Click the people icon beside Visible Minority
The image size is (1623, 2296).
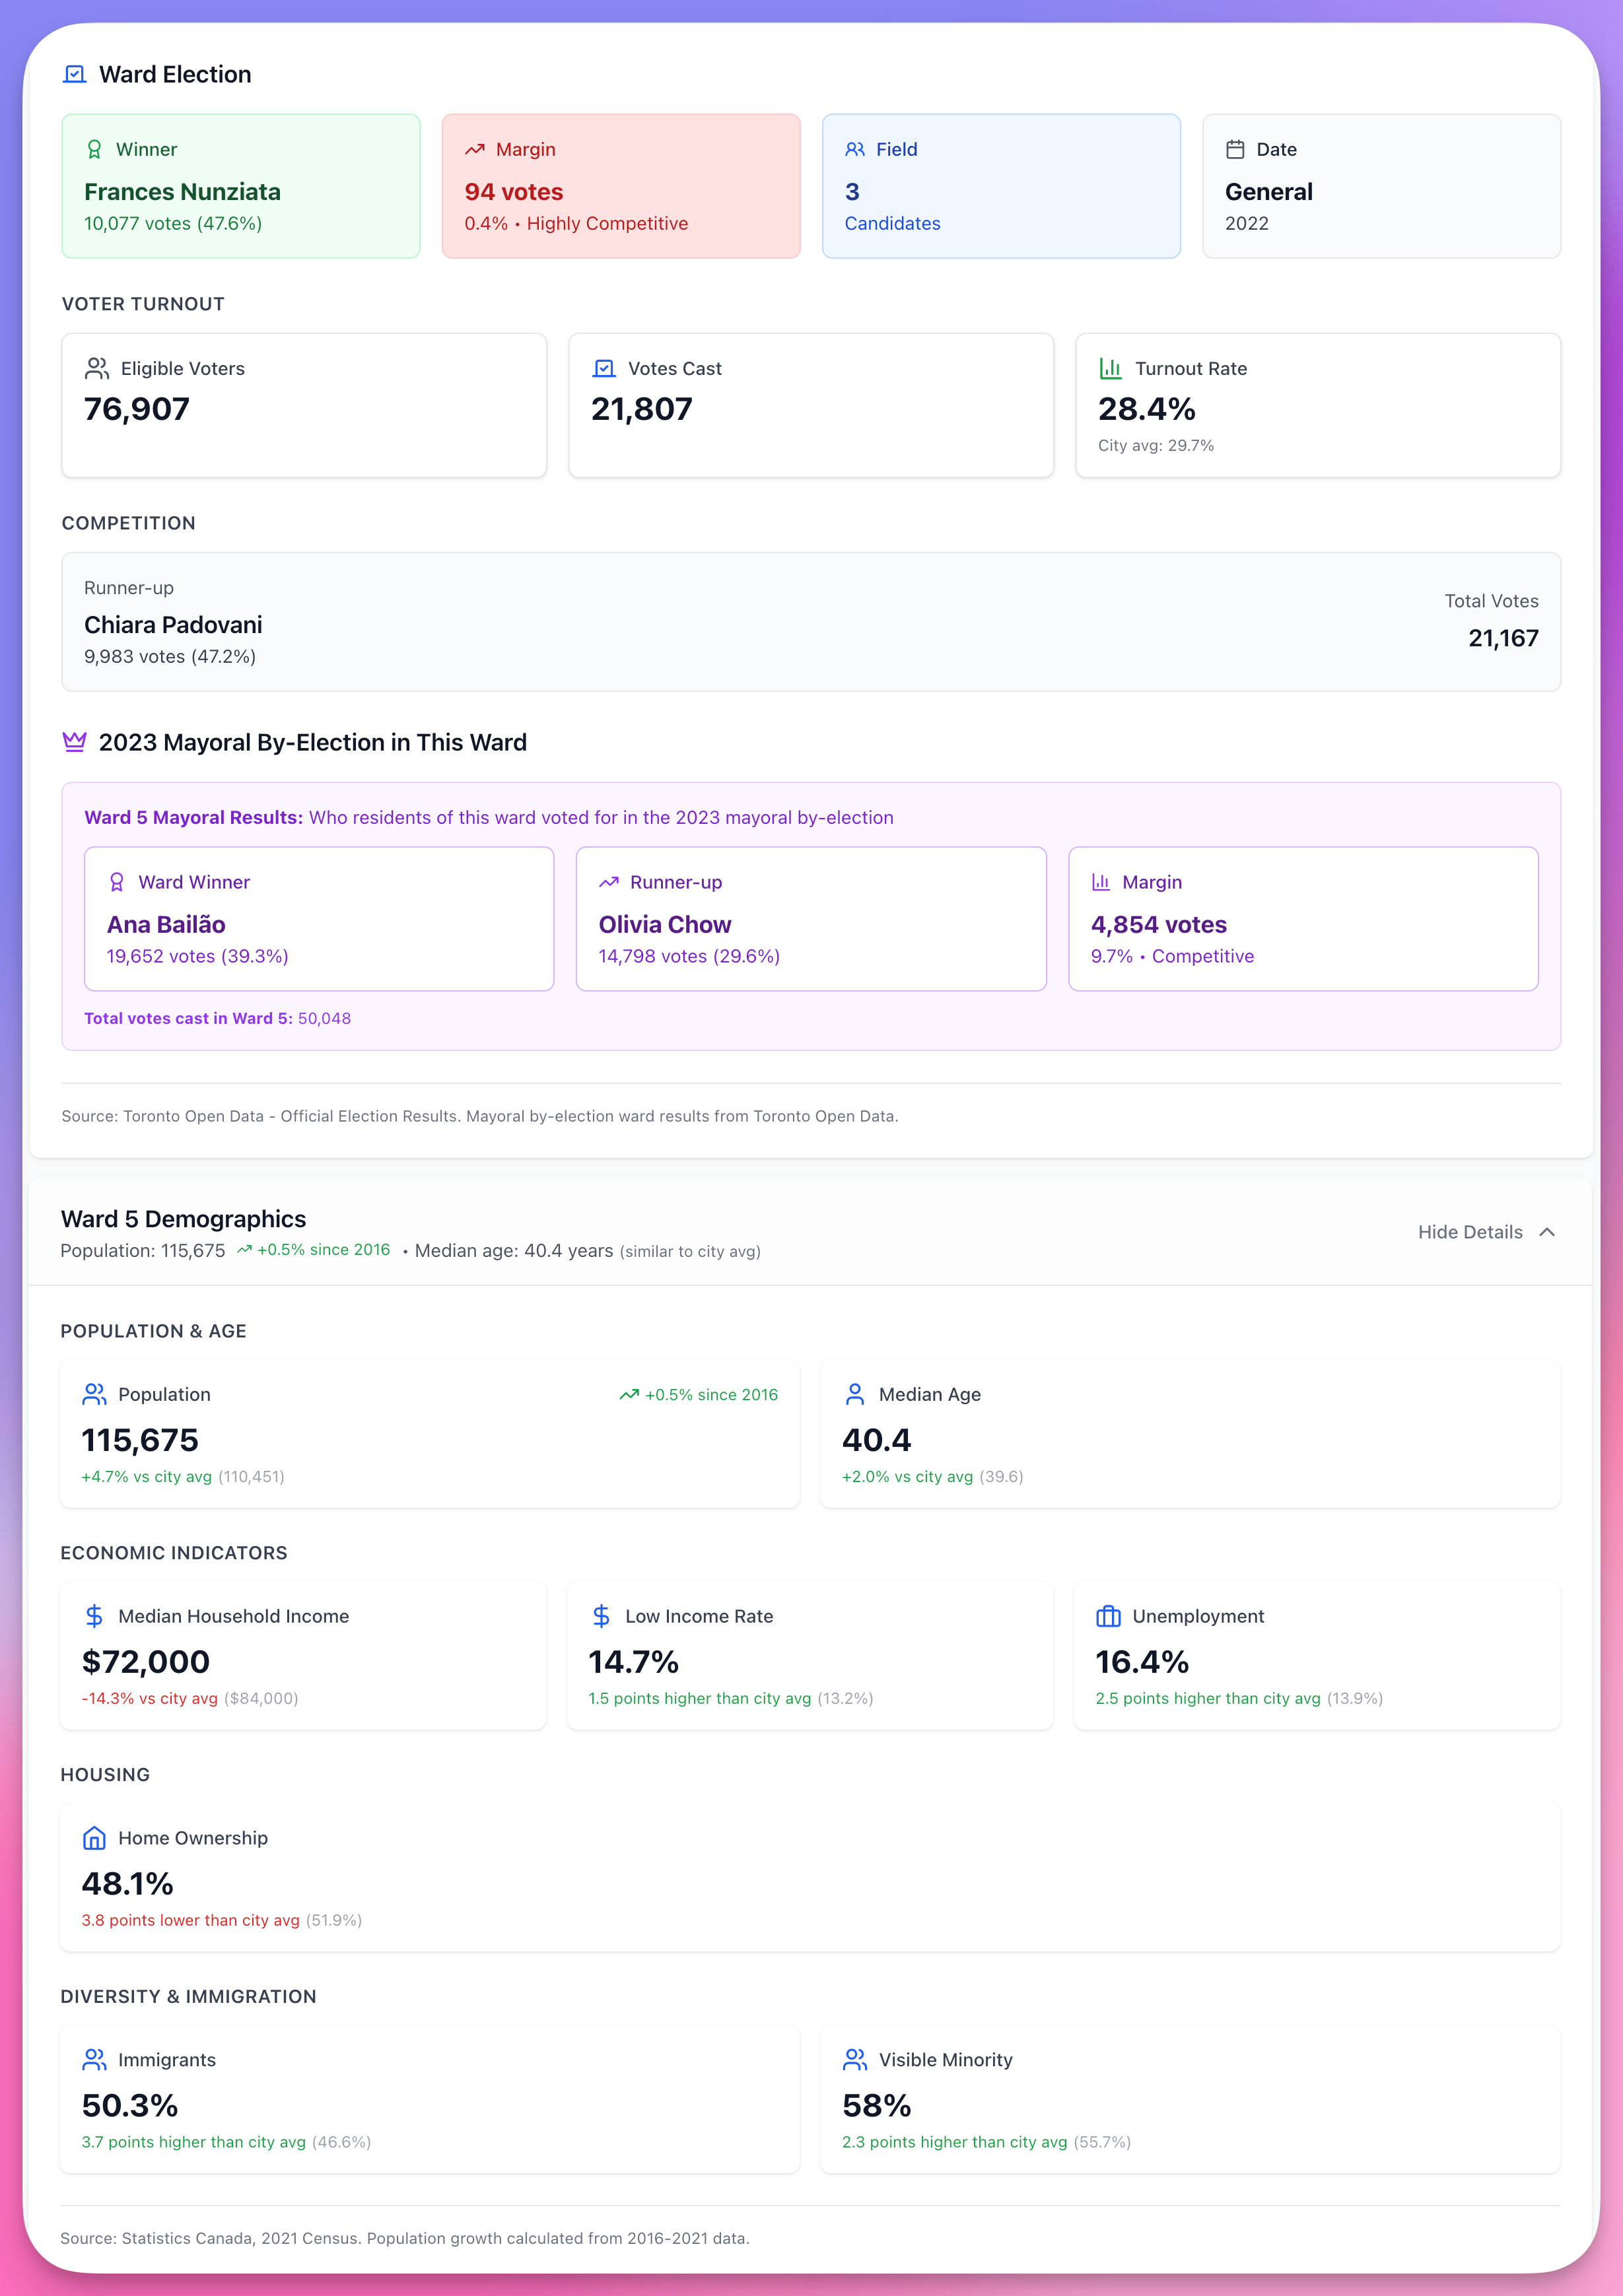click(x=855, y=2060)
